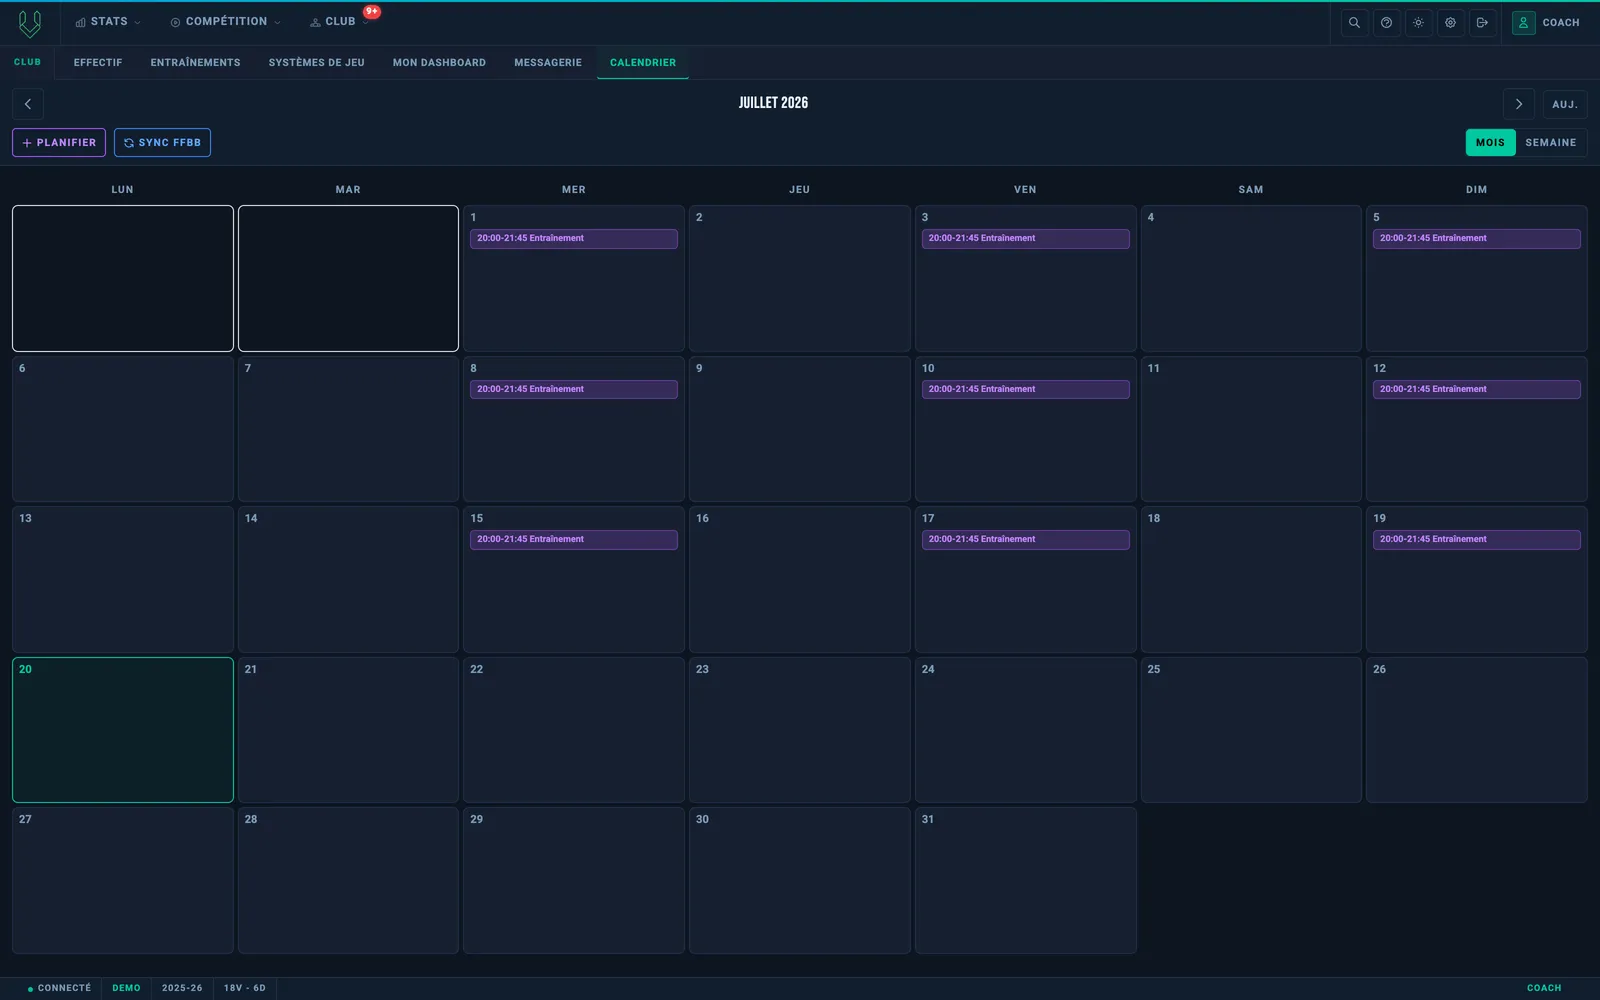Click the green app logo
The height and width of the screenshot is (1000, 1600).
point(30,23)
